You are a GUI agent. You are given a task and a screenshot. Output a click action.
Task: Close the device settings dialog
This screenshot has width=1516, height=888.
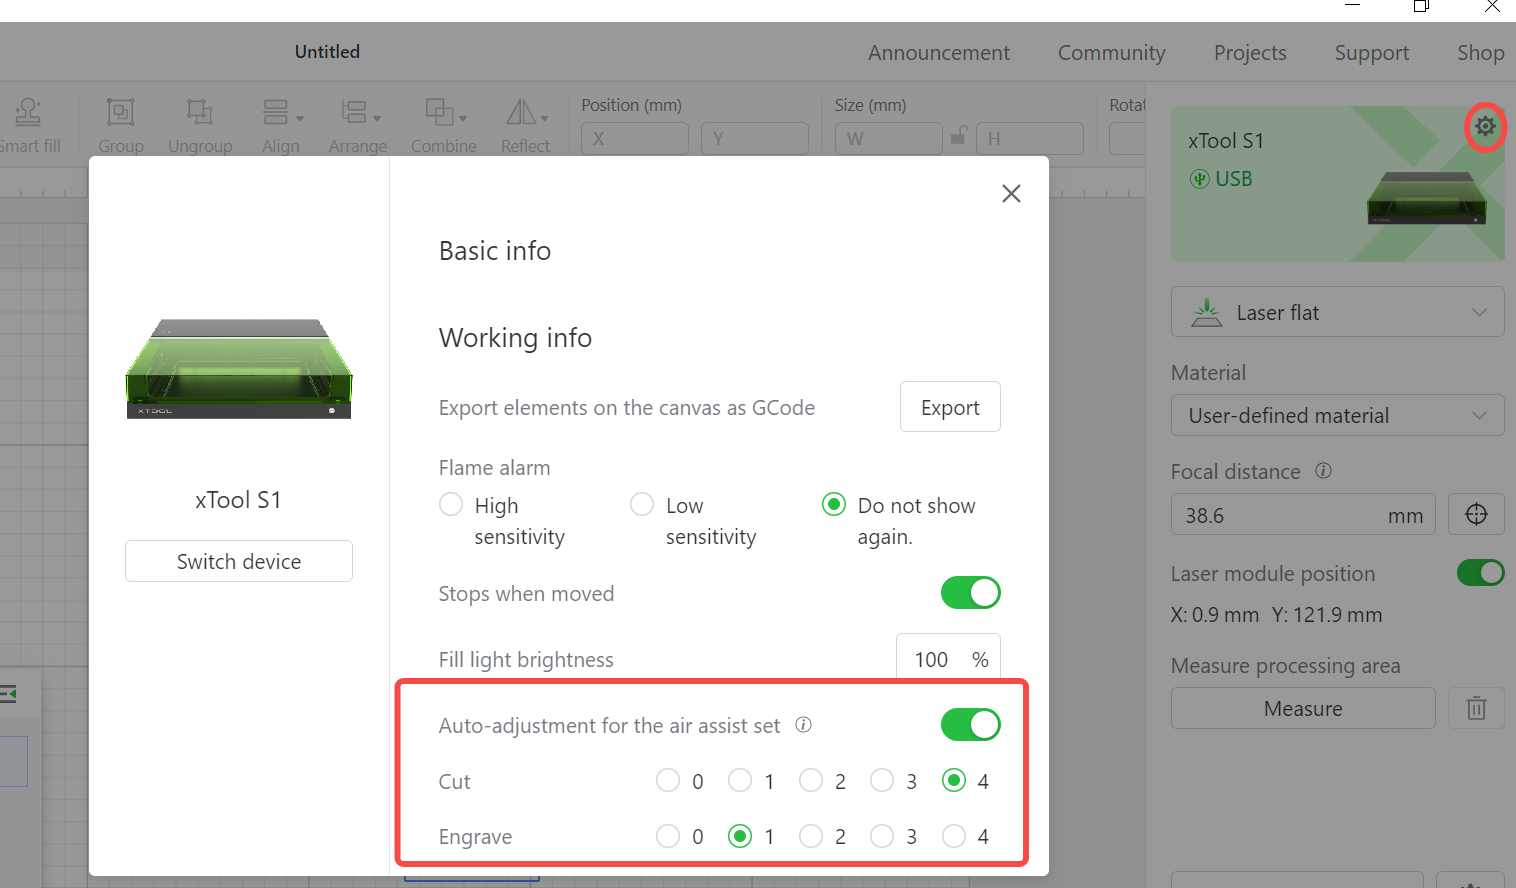1011,193
